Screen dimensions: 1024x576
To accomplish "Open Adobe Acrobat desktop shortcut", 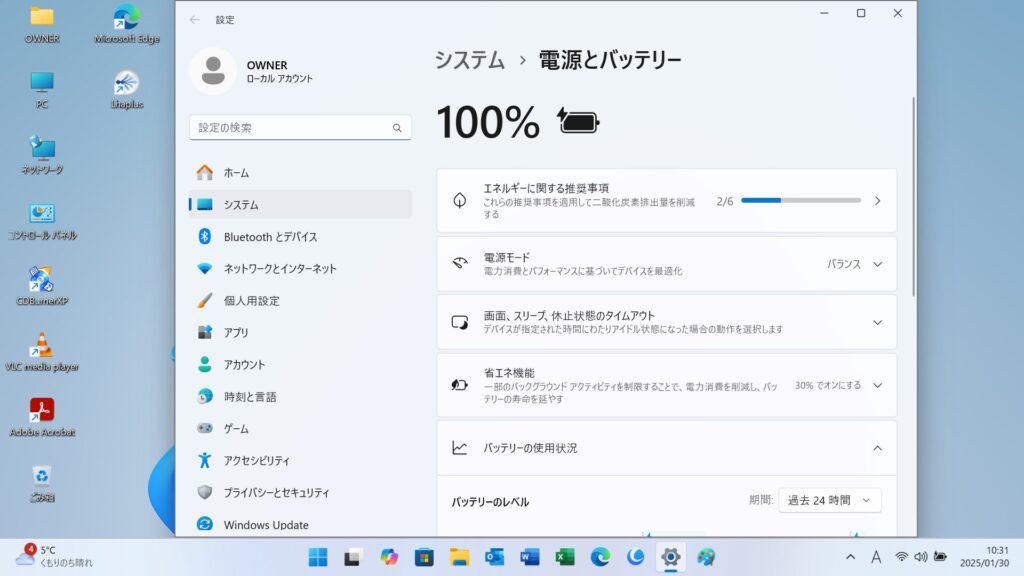I will tap(42, 411).
